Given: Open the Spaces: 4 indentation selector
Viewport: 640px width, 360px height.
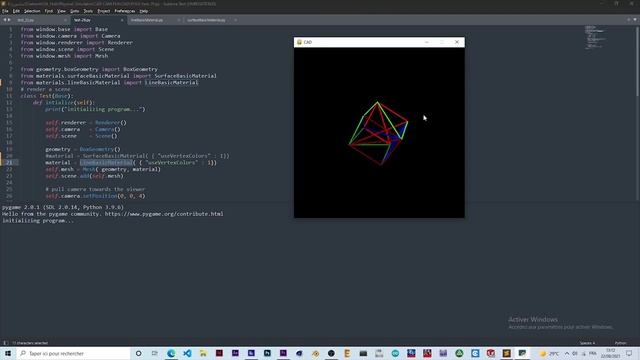Looking at the screenshot, I should pos(587,343).
